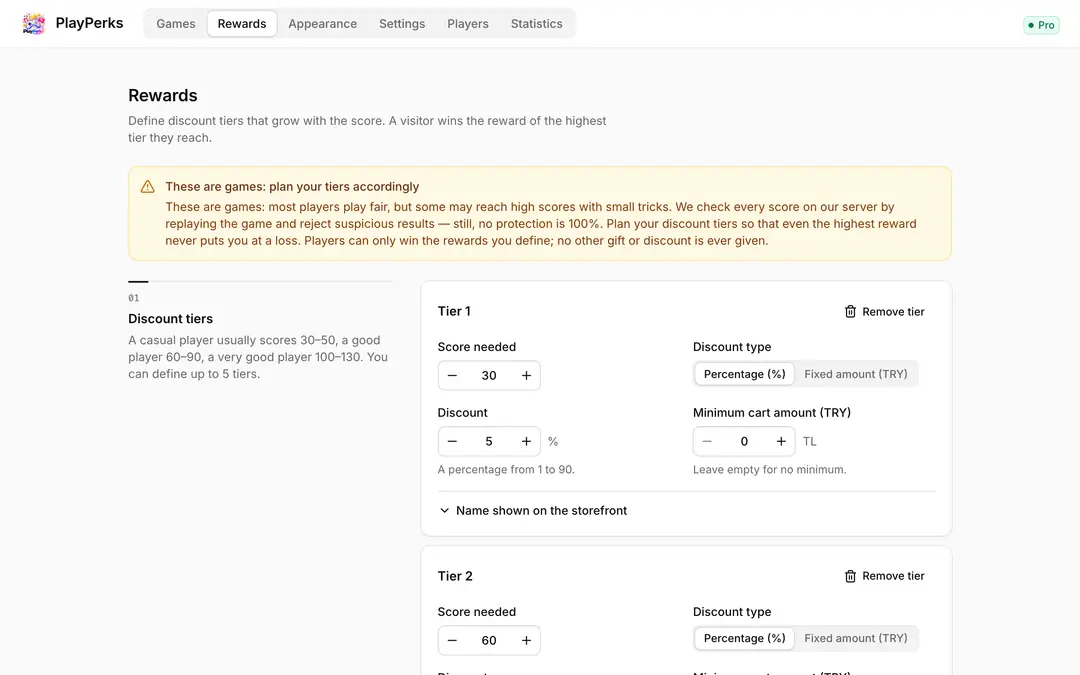Click the PlayPerks logo icon

(x=33, y=23)
